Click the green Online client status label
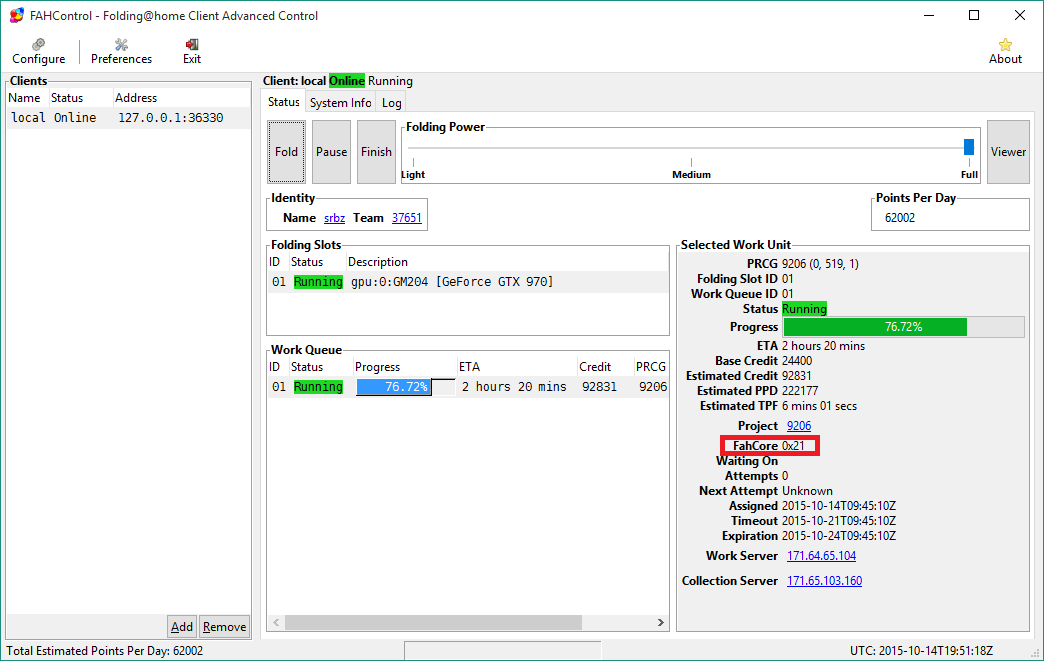1044x661 pixels. click(x=347, y=81)
